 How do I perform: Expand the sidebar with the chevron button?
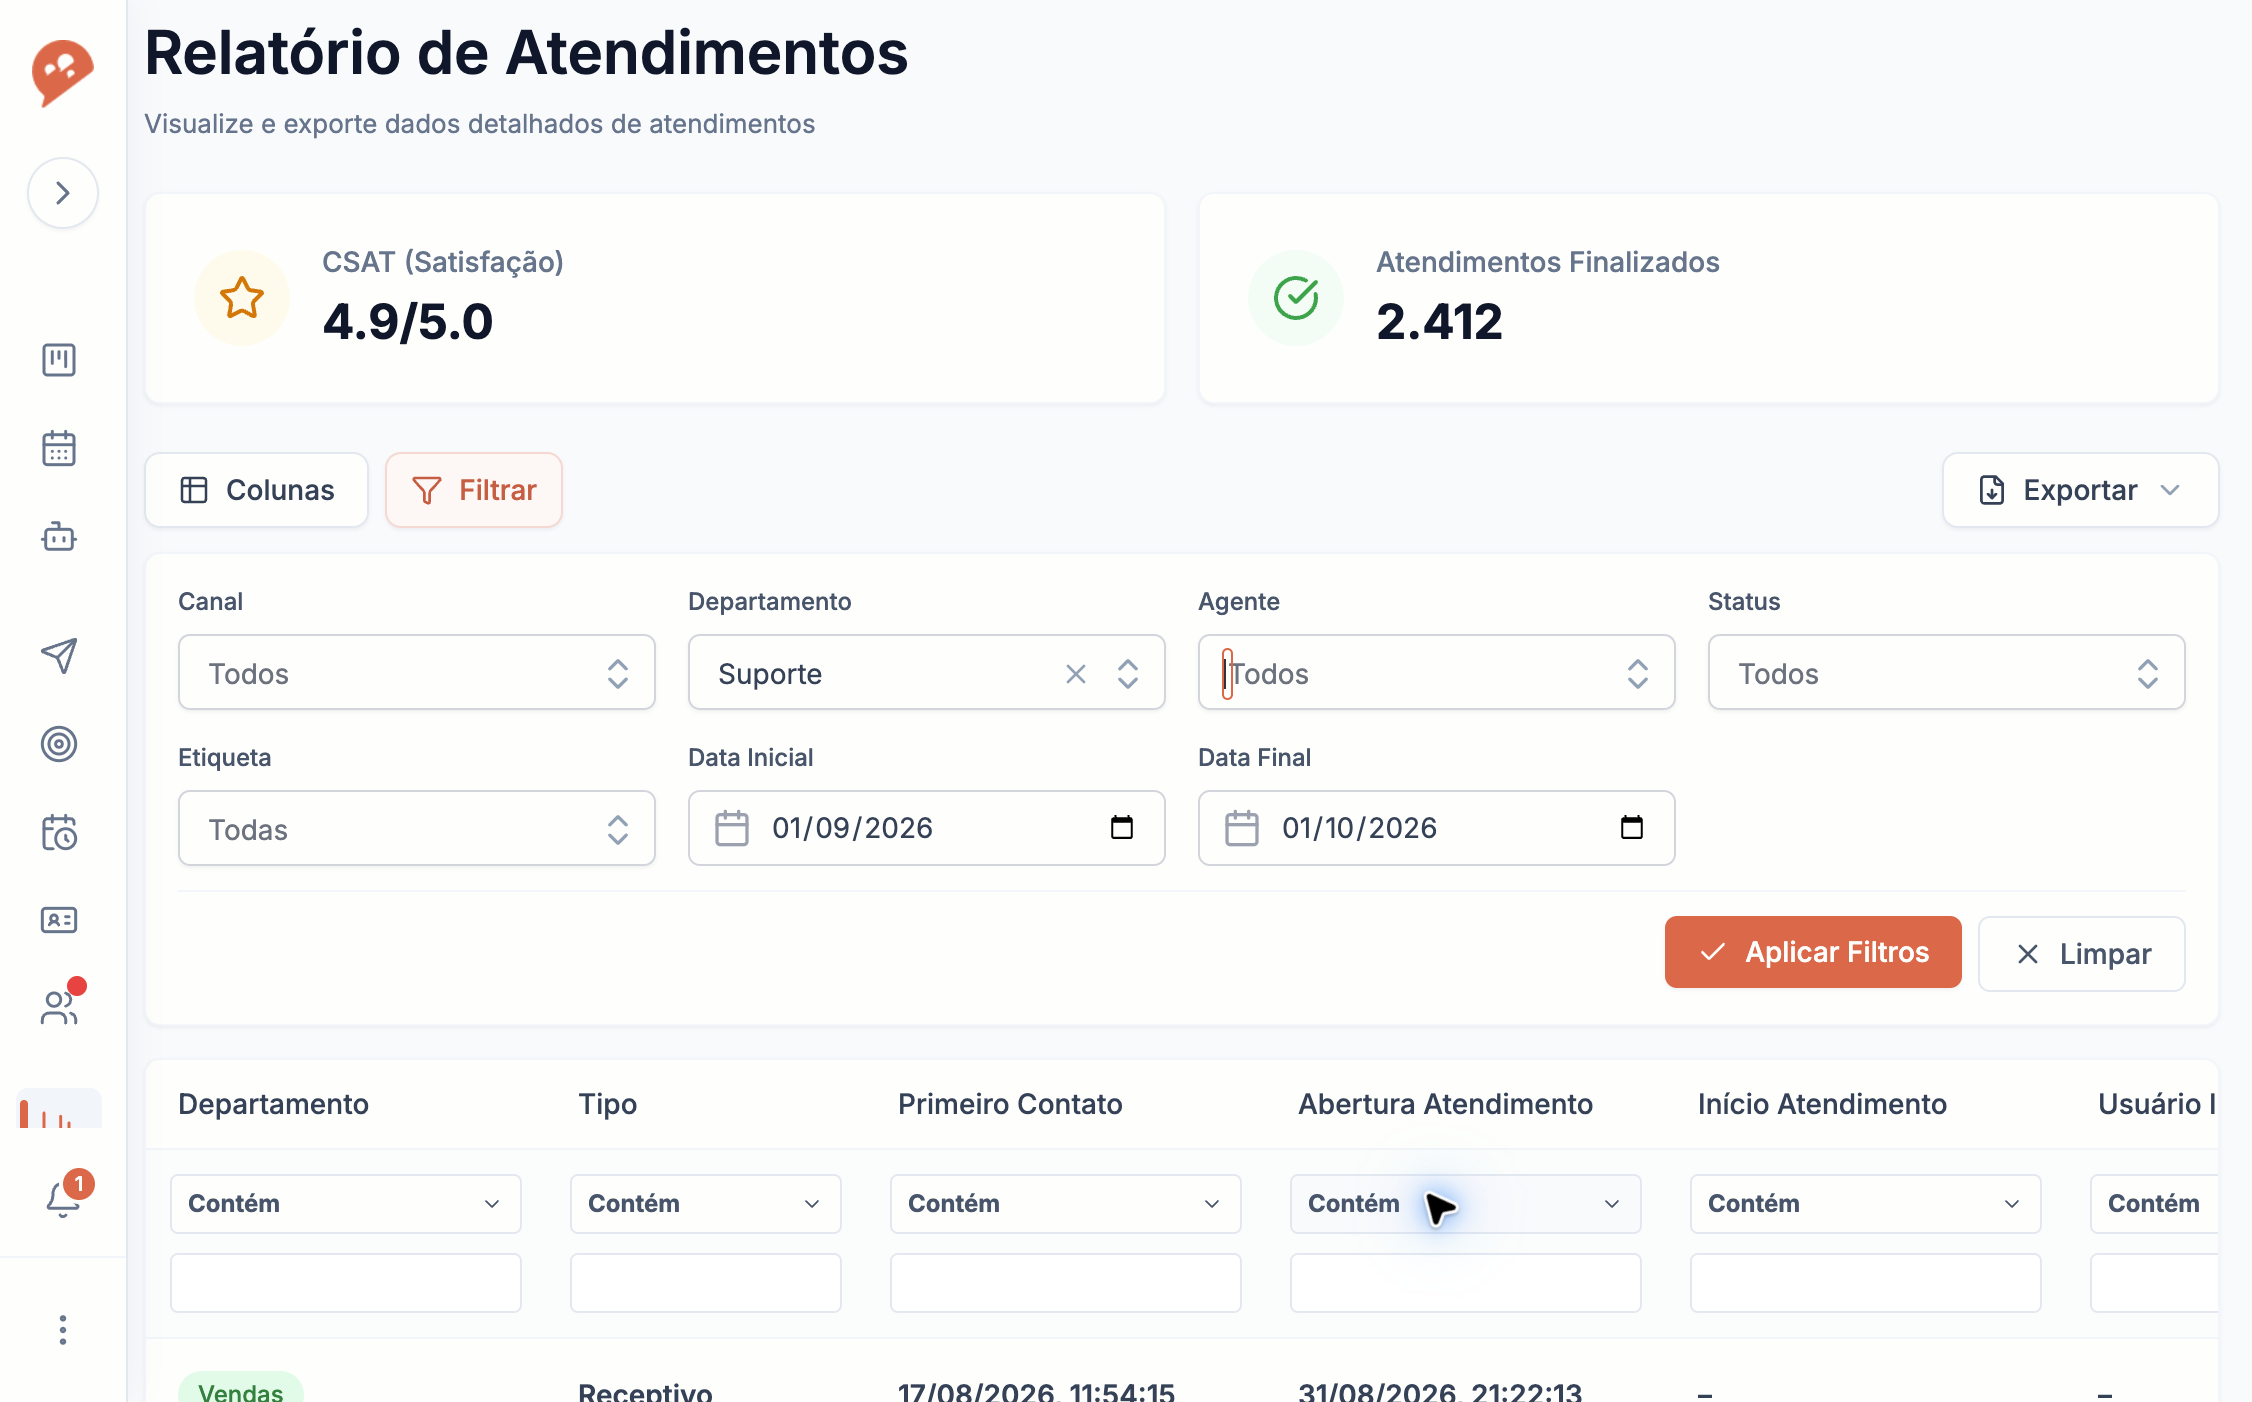tap(63, 193)
